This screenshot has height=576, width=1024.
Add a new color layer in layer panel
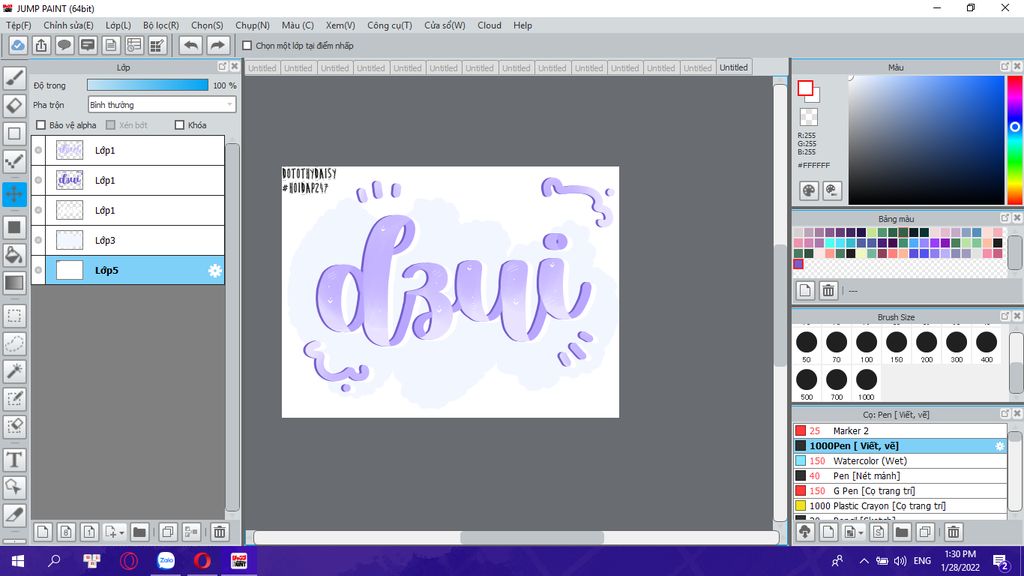coord(42,532)
